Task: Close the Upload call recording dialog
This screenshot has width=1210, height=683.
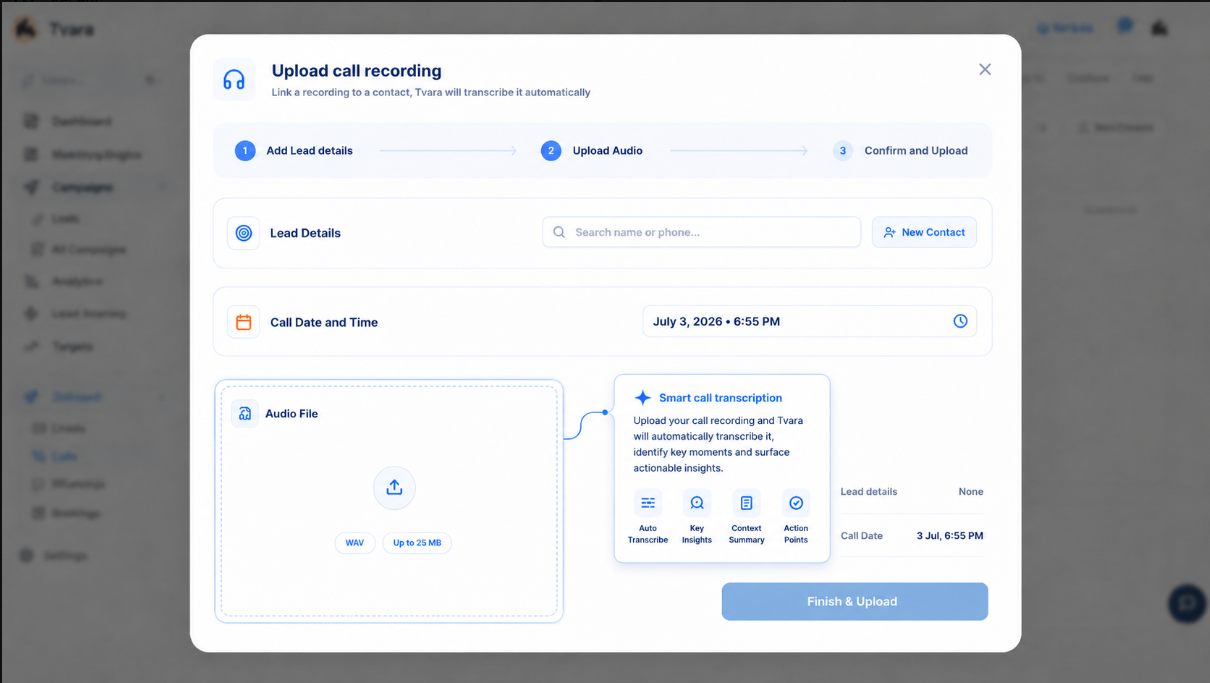Action: pos(985,69)
